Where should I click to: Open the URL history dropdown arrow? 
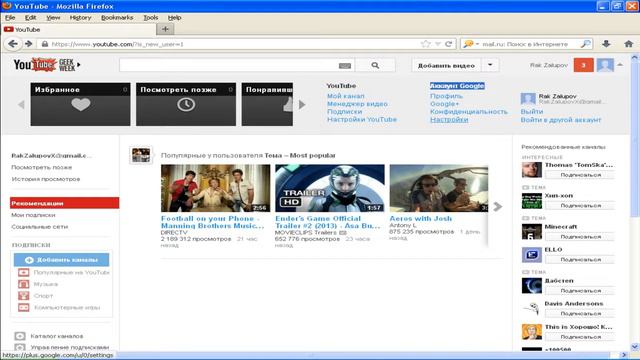coord(438,44)
